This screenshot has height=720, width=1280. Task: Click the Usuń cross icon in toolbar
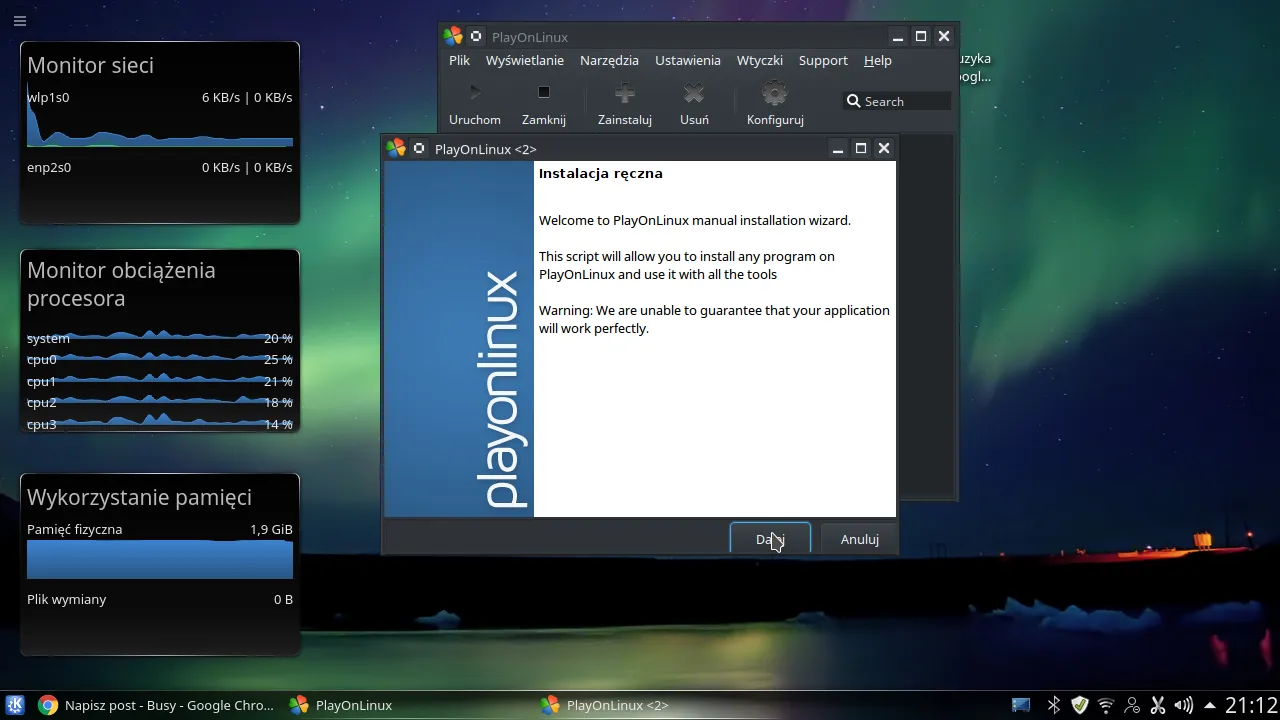[x=694, y=93]
